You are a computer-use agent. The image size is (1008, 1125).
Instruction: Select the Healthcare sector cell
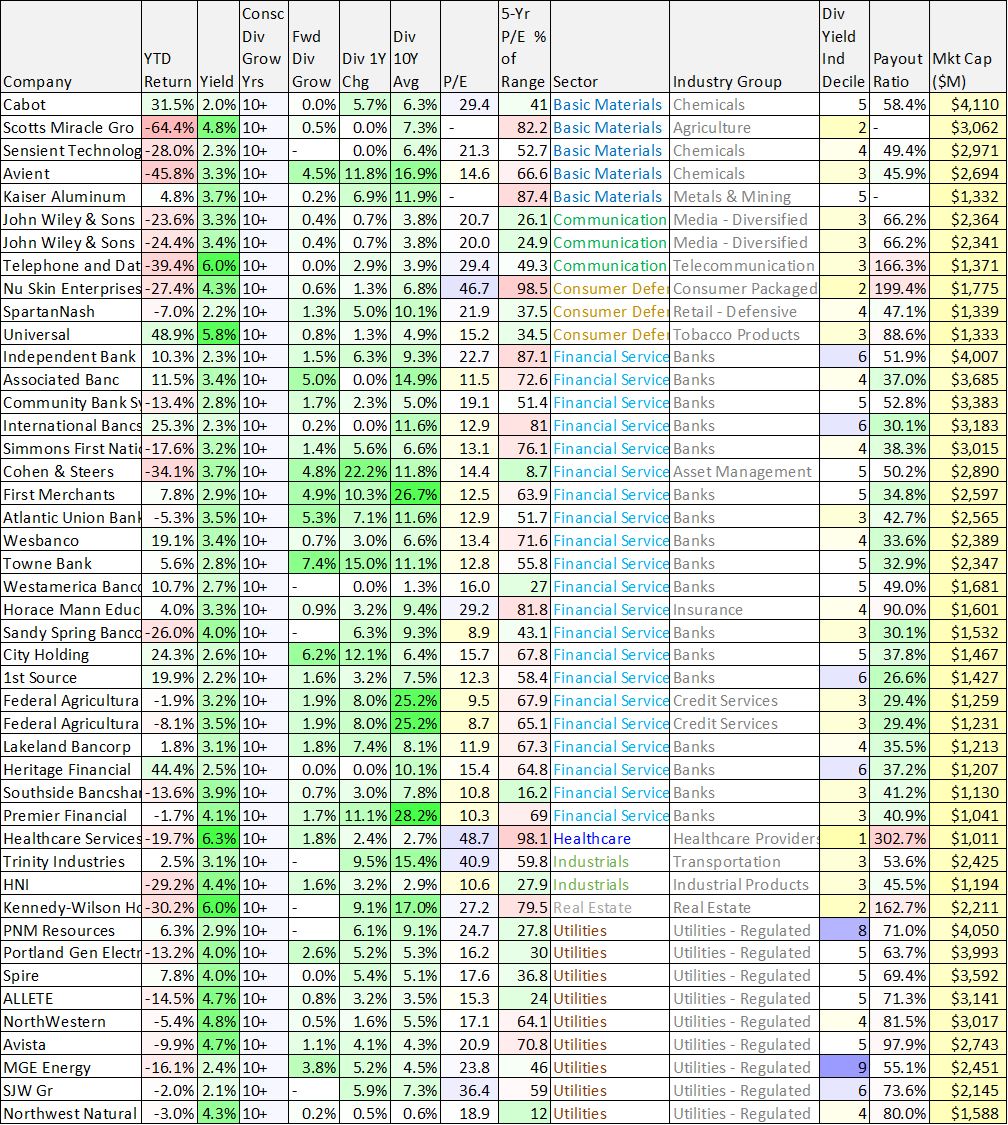pyautogui.click(x=610, y=838)
